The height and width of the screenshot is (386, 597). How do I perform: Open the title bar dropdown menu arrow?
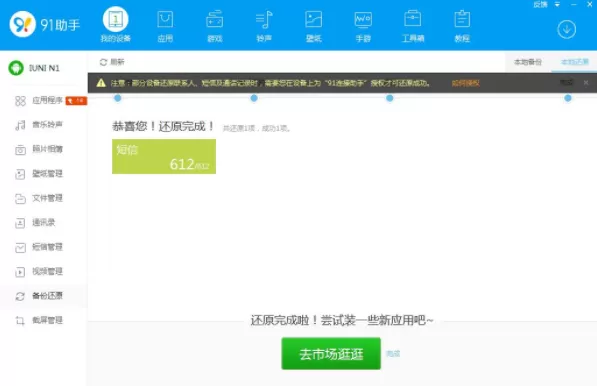[557, 4]
